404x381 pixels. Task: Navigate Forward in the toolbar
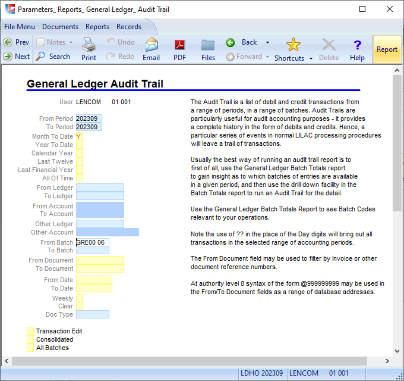click(244, 57)
